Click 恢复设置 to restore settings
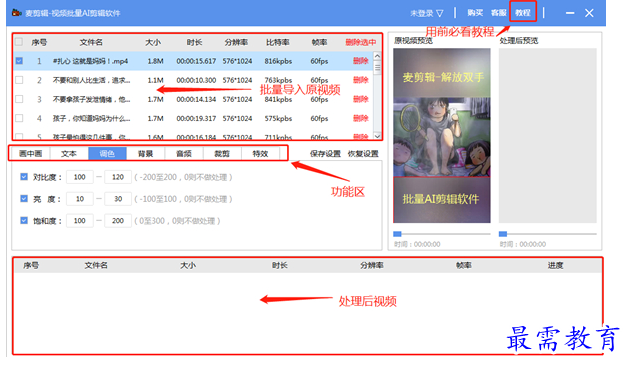Viewport: 628px width, 370px height. [363, 154]
